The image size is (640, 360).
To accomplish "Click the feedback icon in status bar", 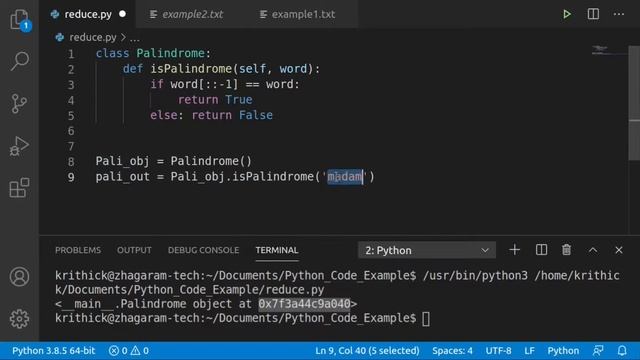I will (x=598, y=351).
